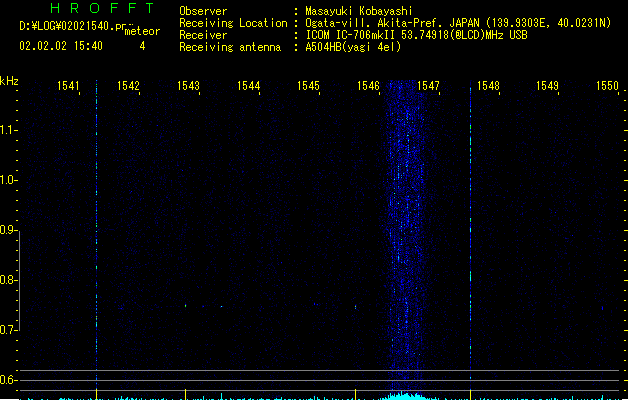Click the 0.6 kHz frequency label

coord(8,380)
